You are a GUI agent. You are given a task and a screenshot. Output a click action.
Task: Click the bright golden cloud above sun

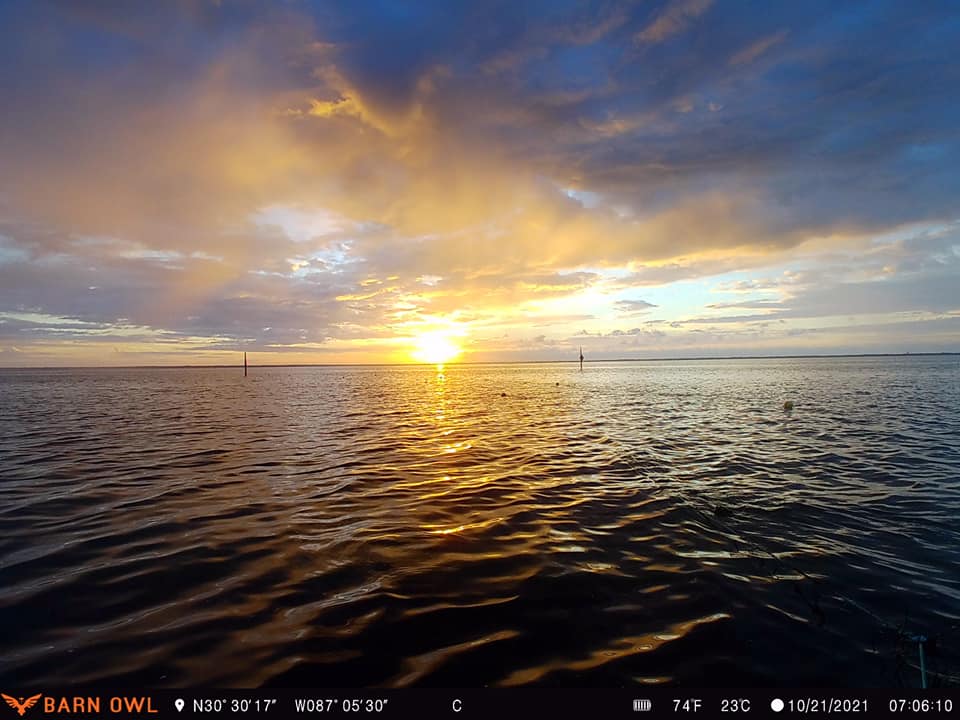[340, 105]
